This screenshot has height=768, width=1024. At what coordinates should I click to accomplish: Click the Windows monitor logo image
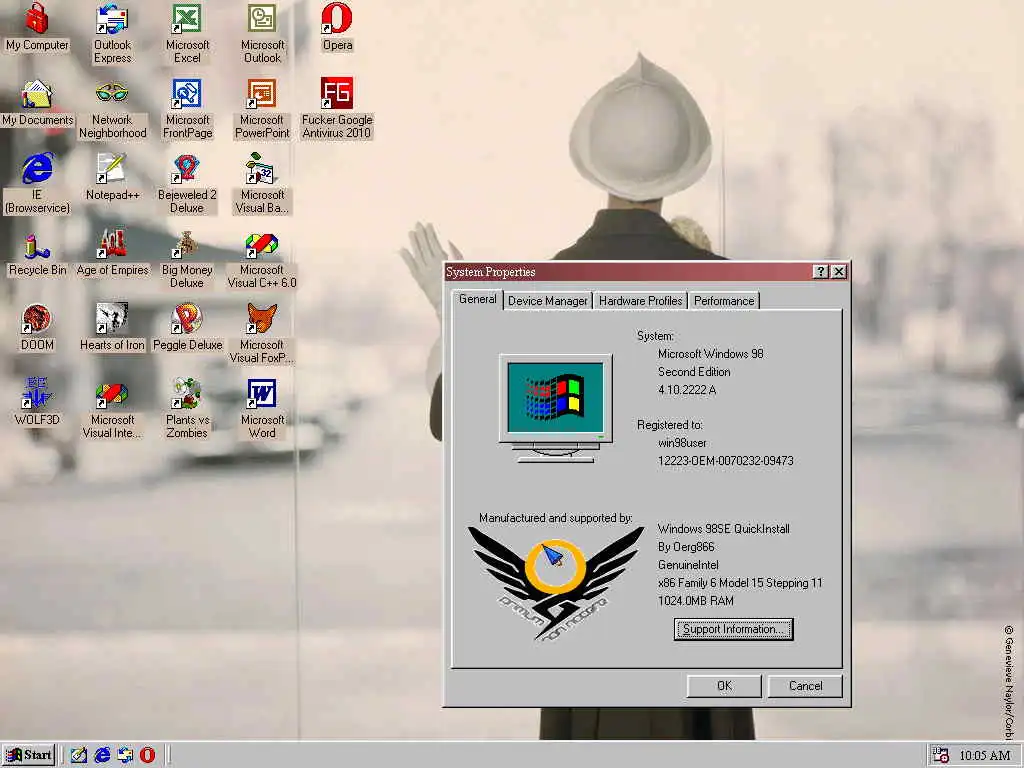(x=556, y=408)
